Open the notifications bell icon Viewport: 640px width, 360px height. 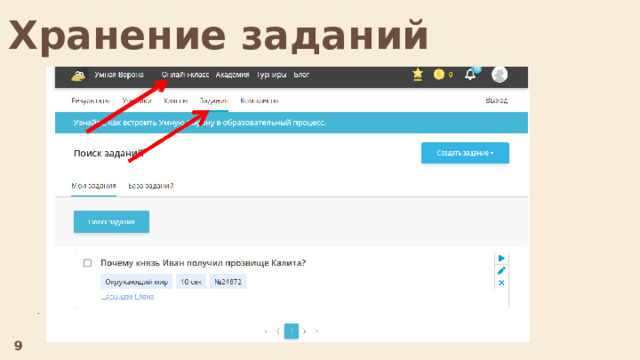click(470, 75)
